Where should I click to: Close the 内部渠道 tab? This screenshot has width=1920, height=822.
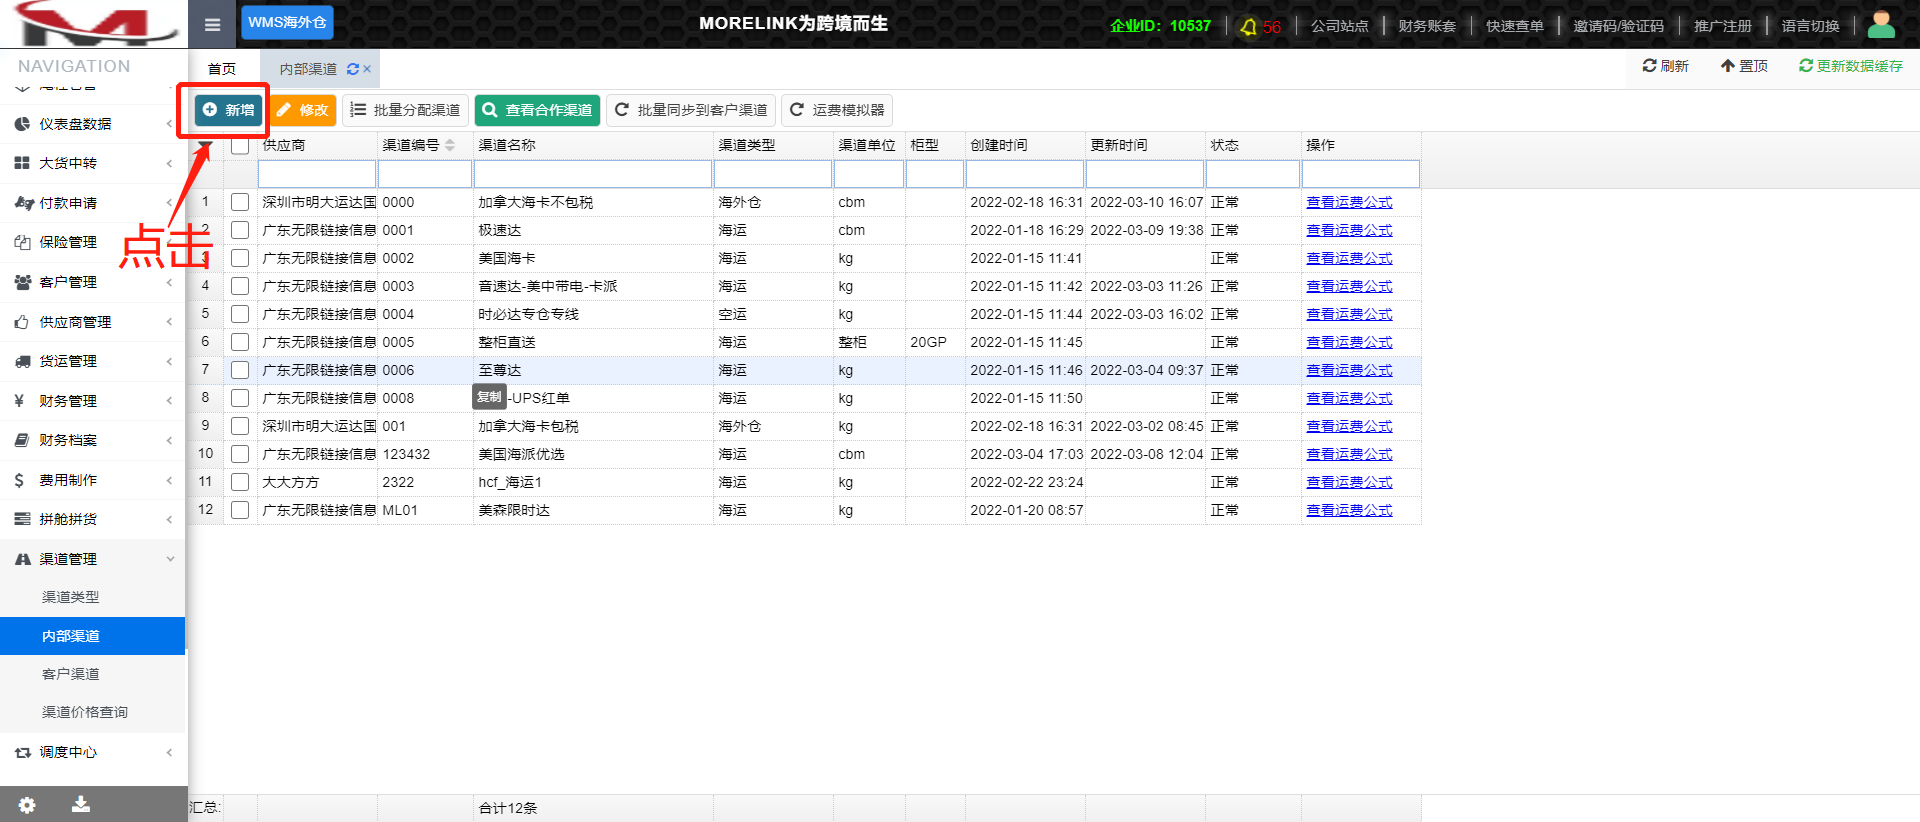point(367,69)
